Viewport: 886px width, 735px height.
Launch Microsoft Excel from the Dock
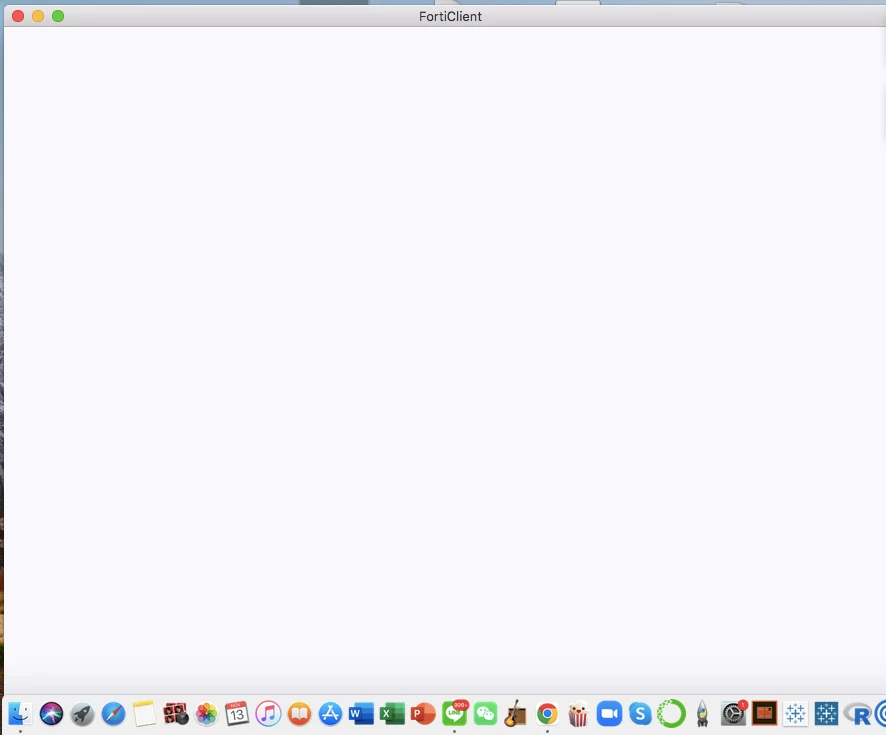tap(392, 714)
